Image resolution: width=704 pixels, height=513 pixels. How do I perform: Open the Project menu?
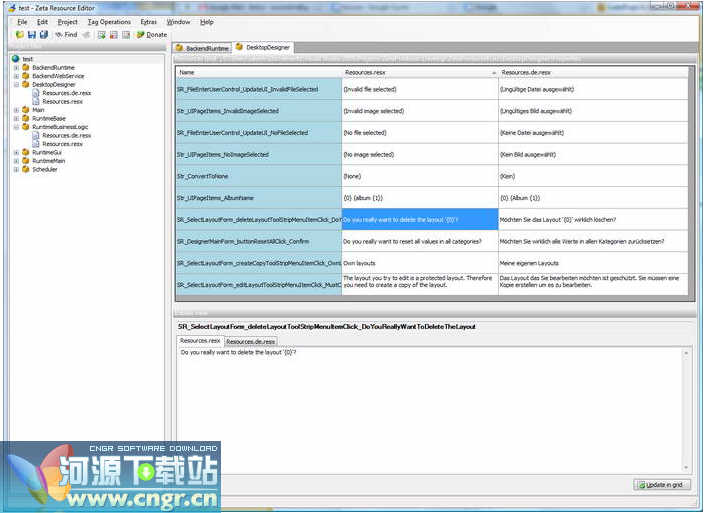(x=67, y=21)
